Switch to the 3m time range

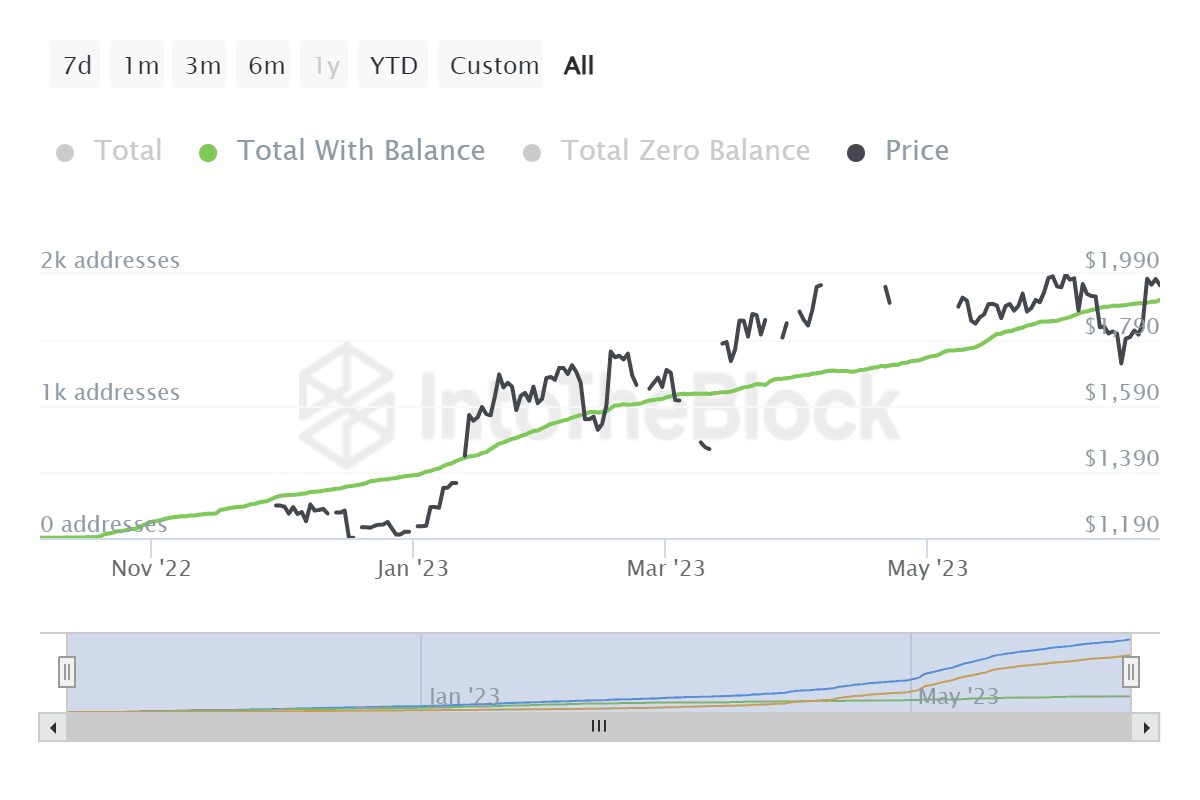tap(202, 66)
